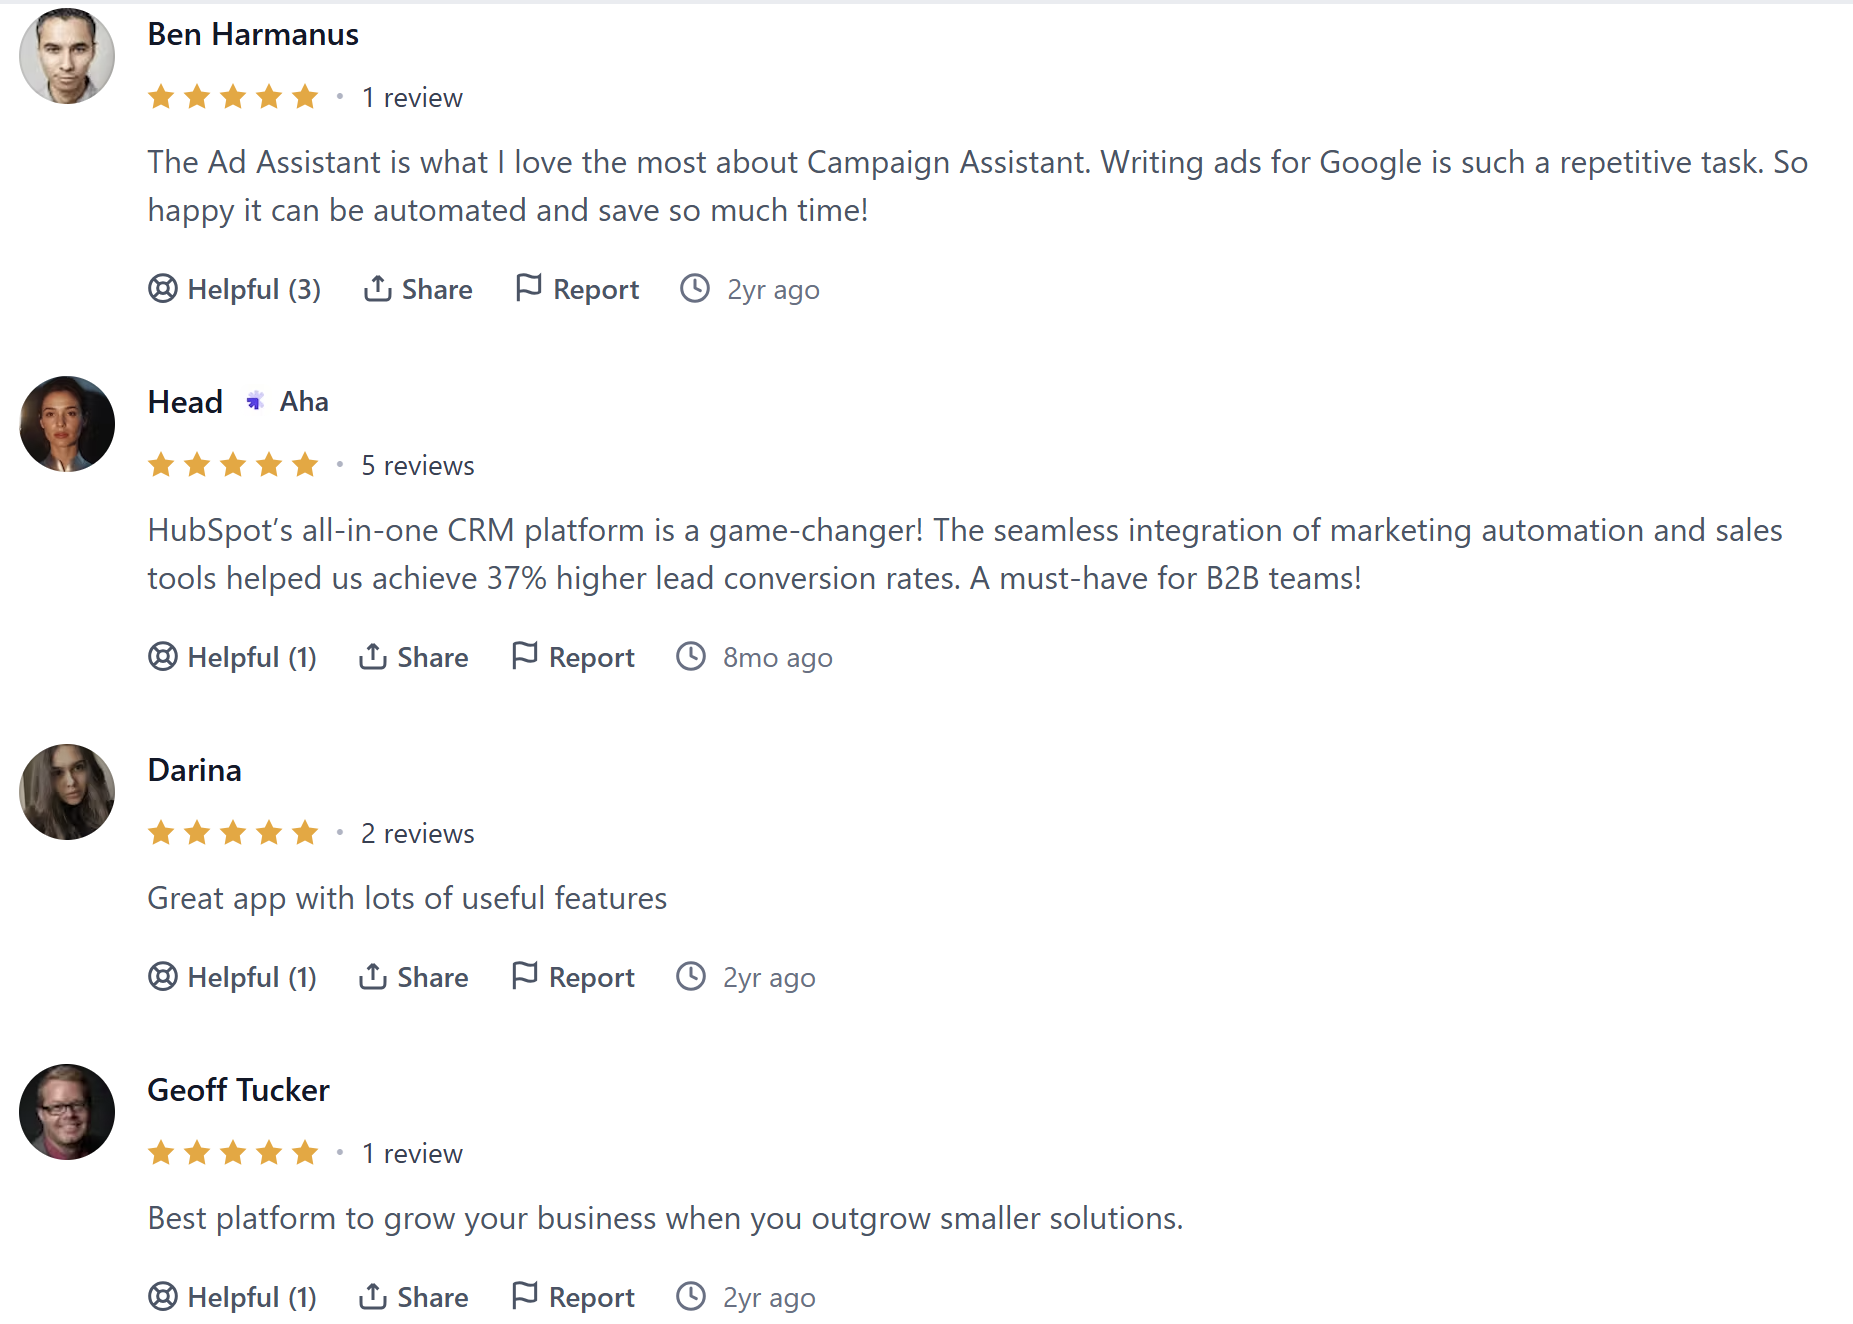The image size is (1853, 1324).
Task: Click Darina's avatar image
Action: [66, 791]
